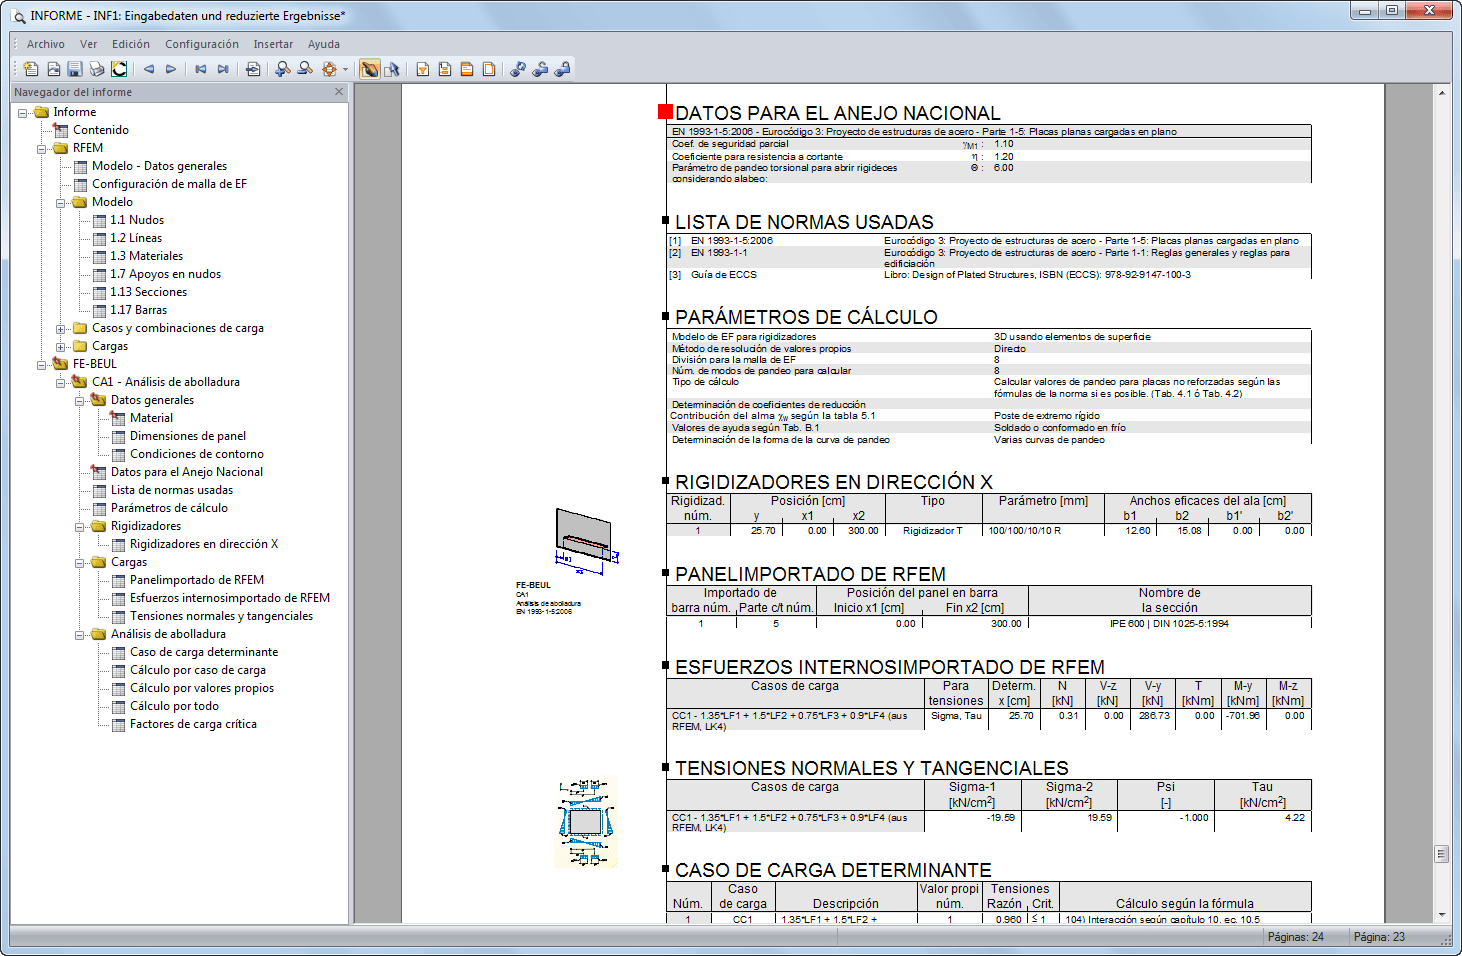Viewport: 1462px width, 956px height.
Task: Open the Ver menu
Action: tap(89, 44)
